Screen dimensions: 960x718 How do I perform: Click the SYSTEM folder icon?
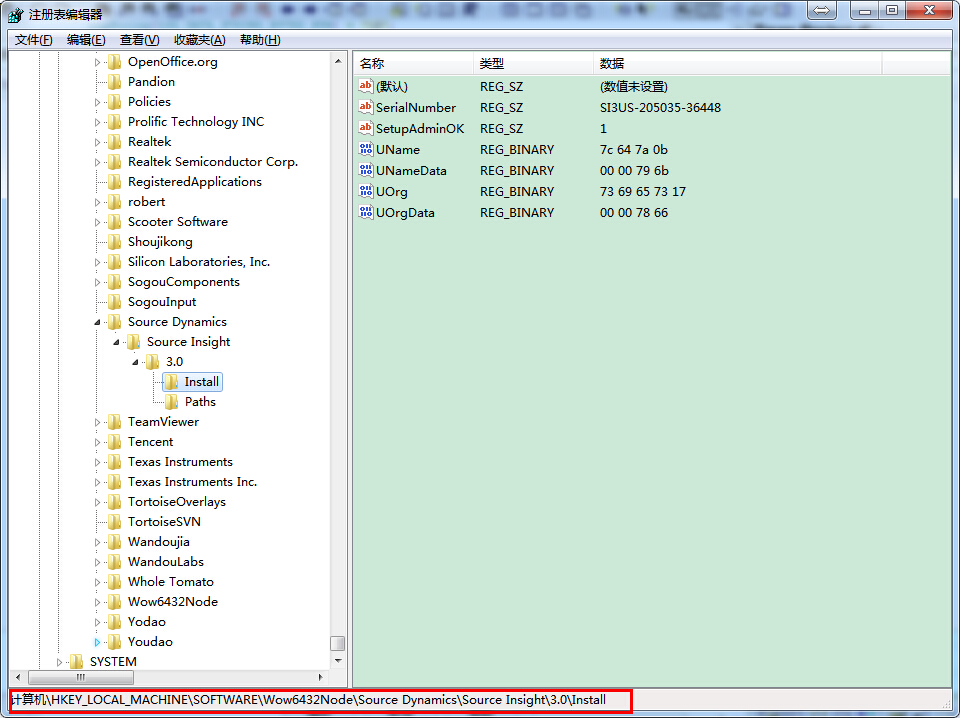click(x=77, y=662)
